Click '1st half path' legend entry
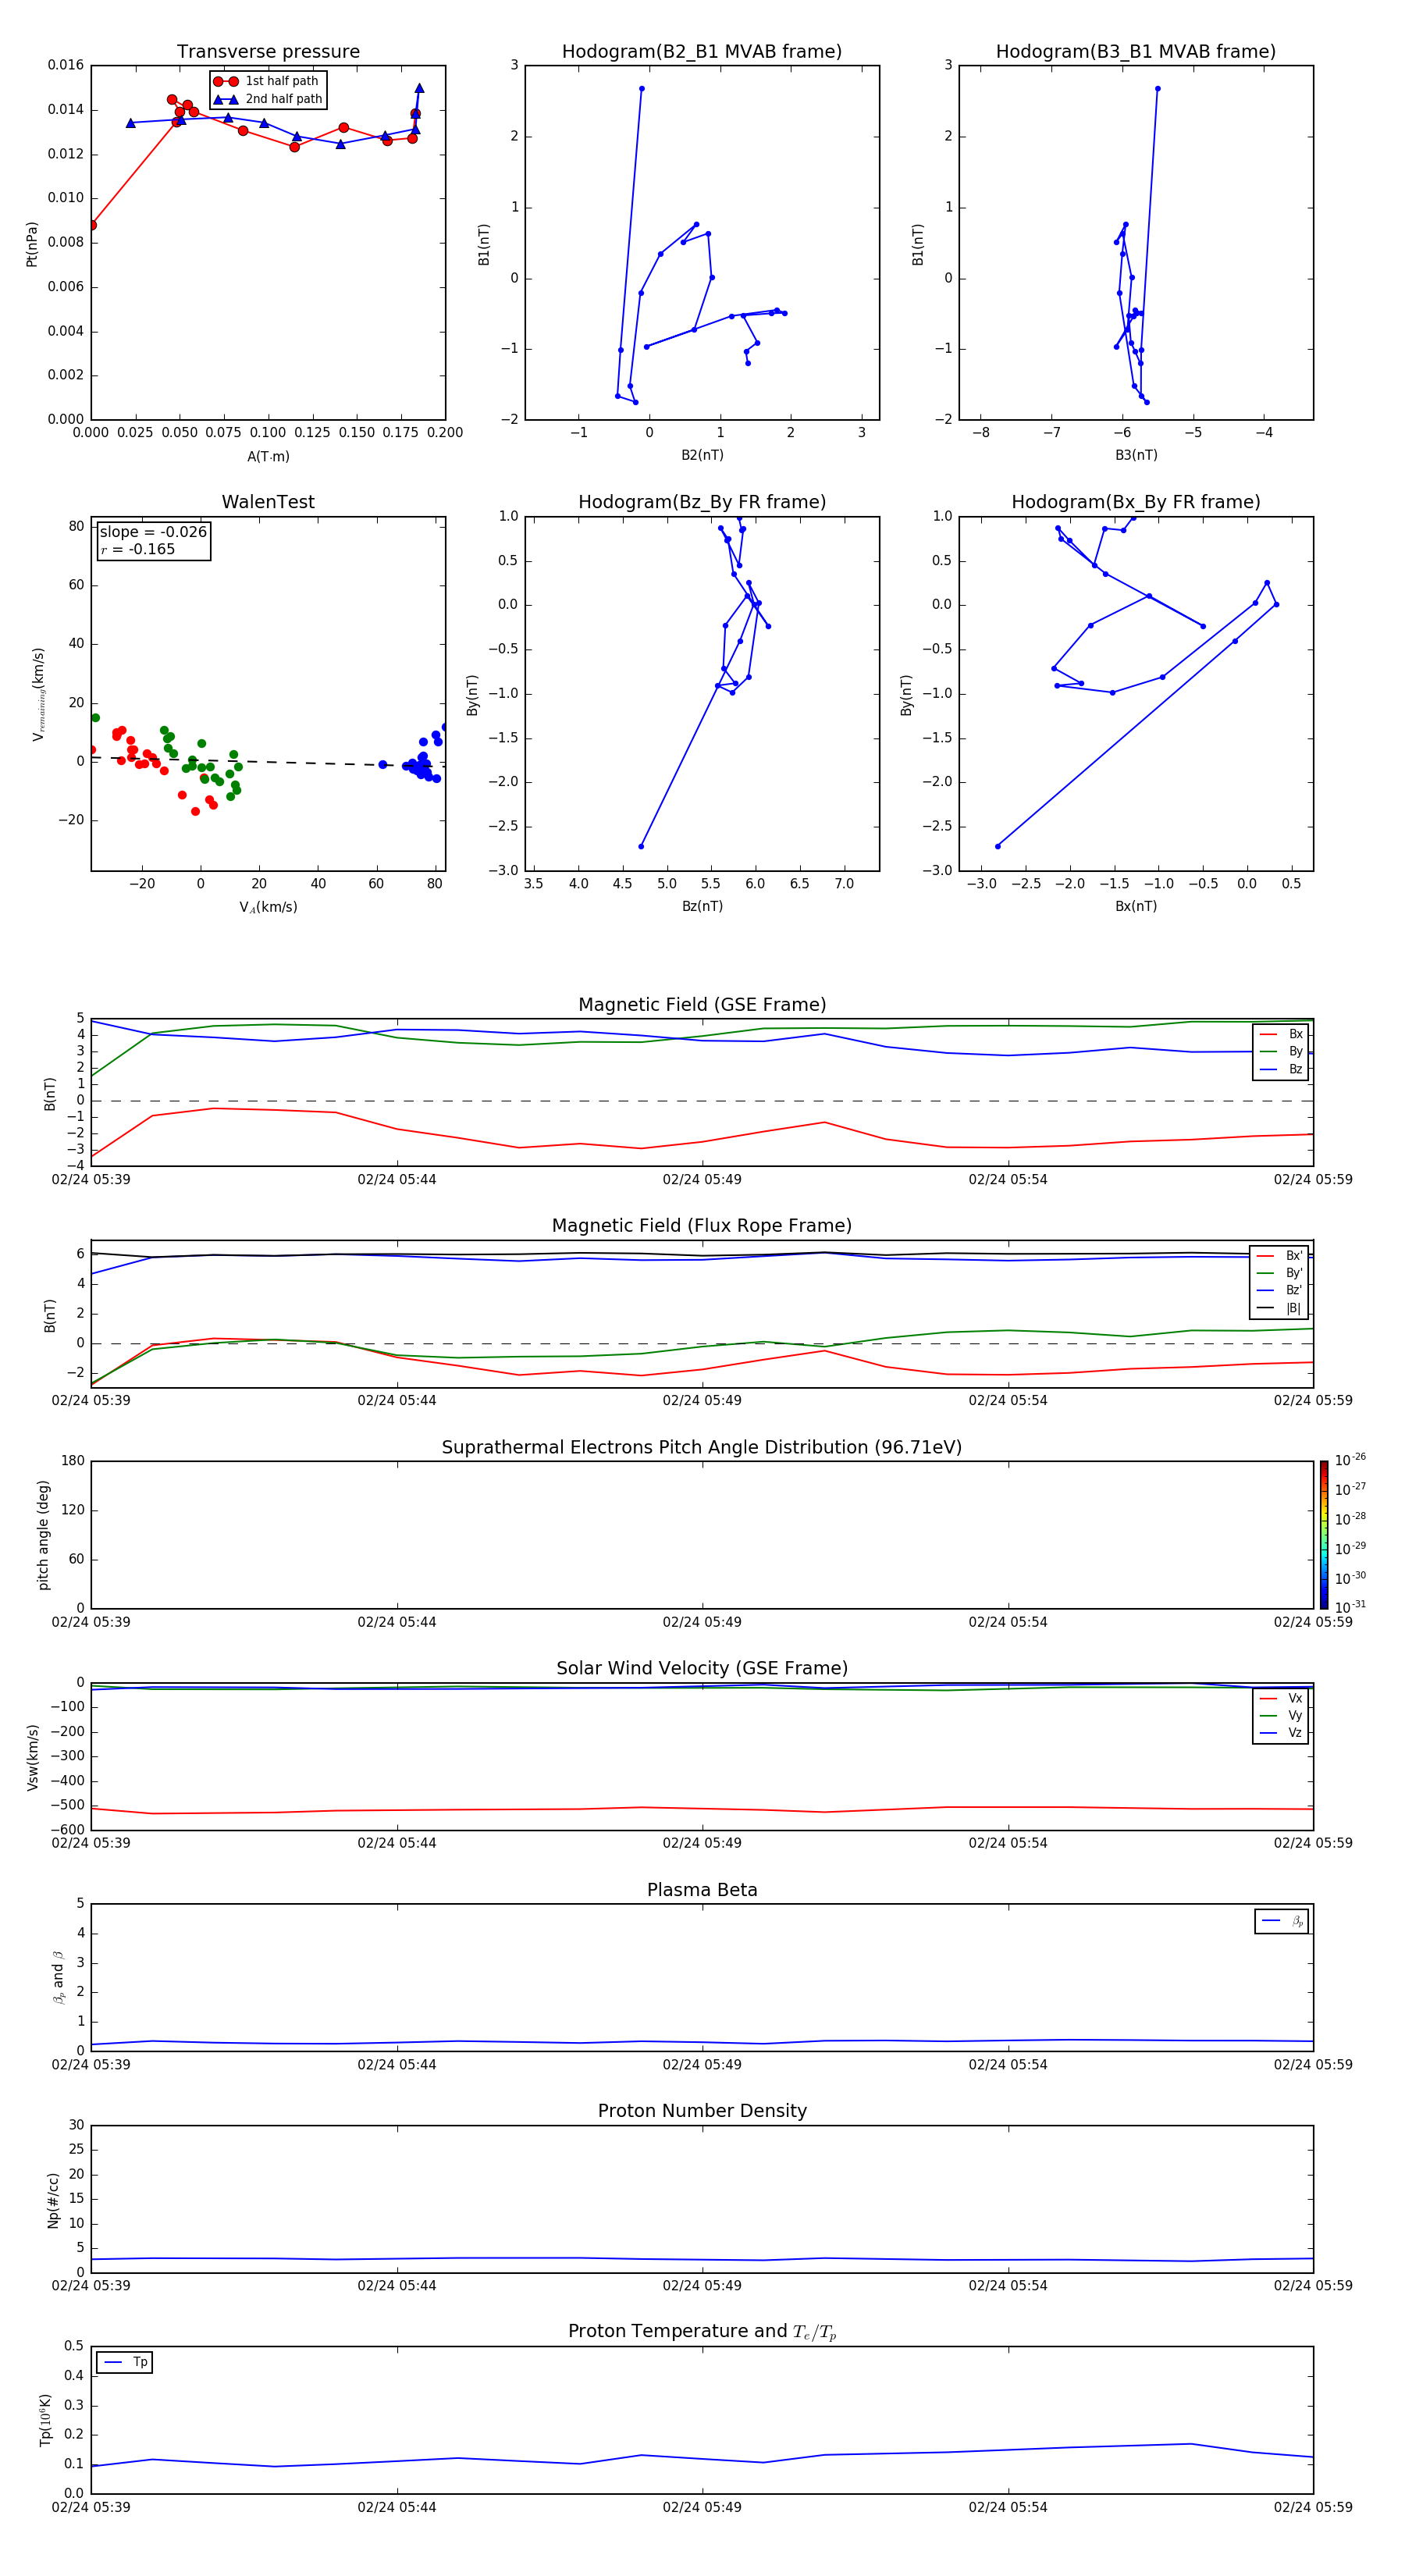This screenshot has height=2576, width=1405. click(x=268, y=81)
